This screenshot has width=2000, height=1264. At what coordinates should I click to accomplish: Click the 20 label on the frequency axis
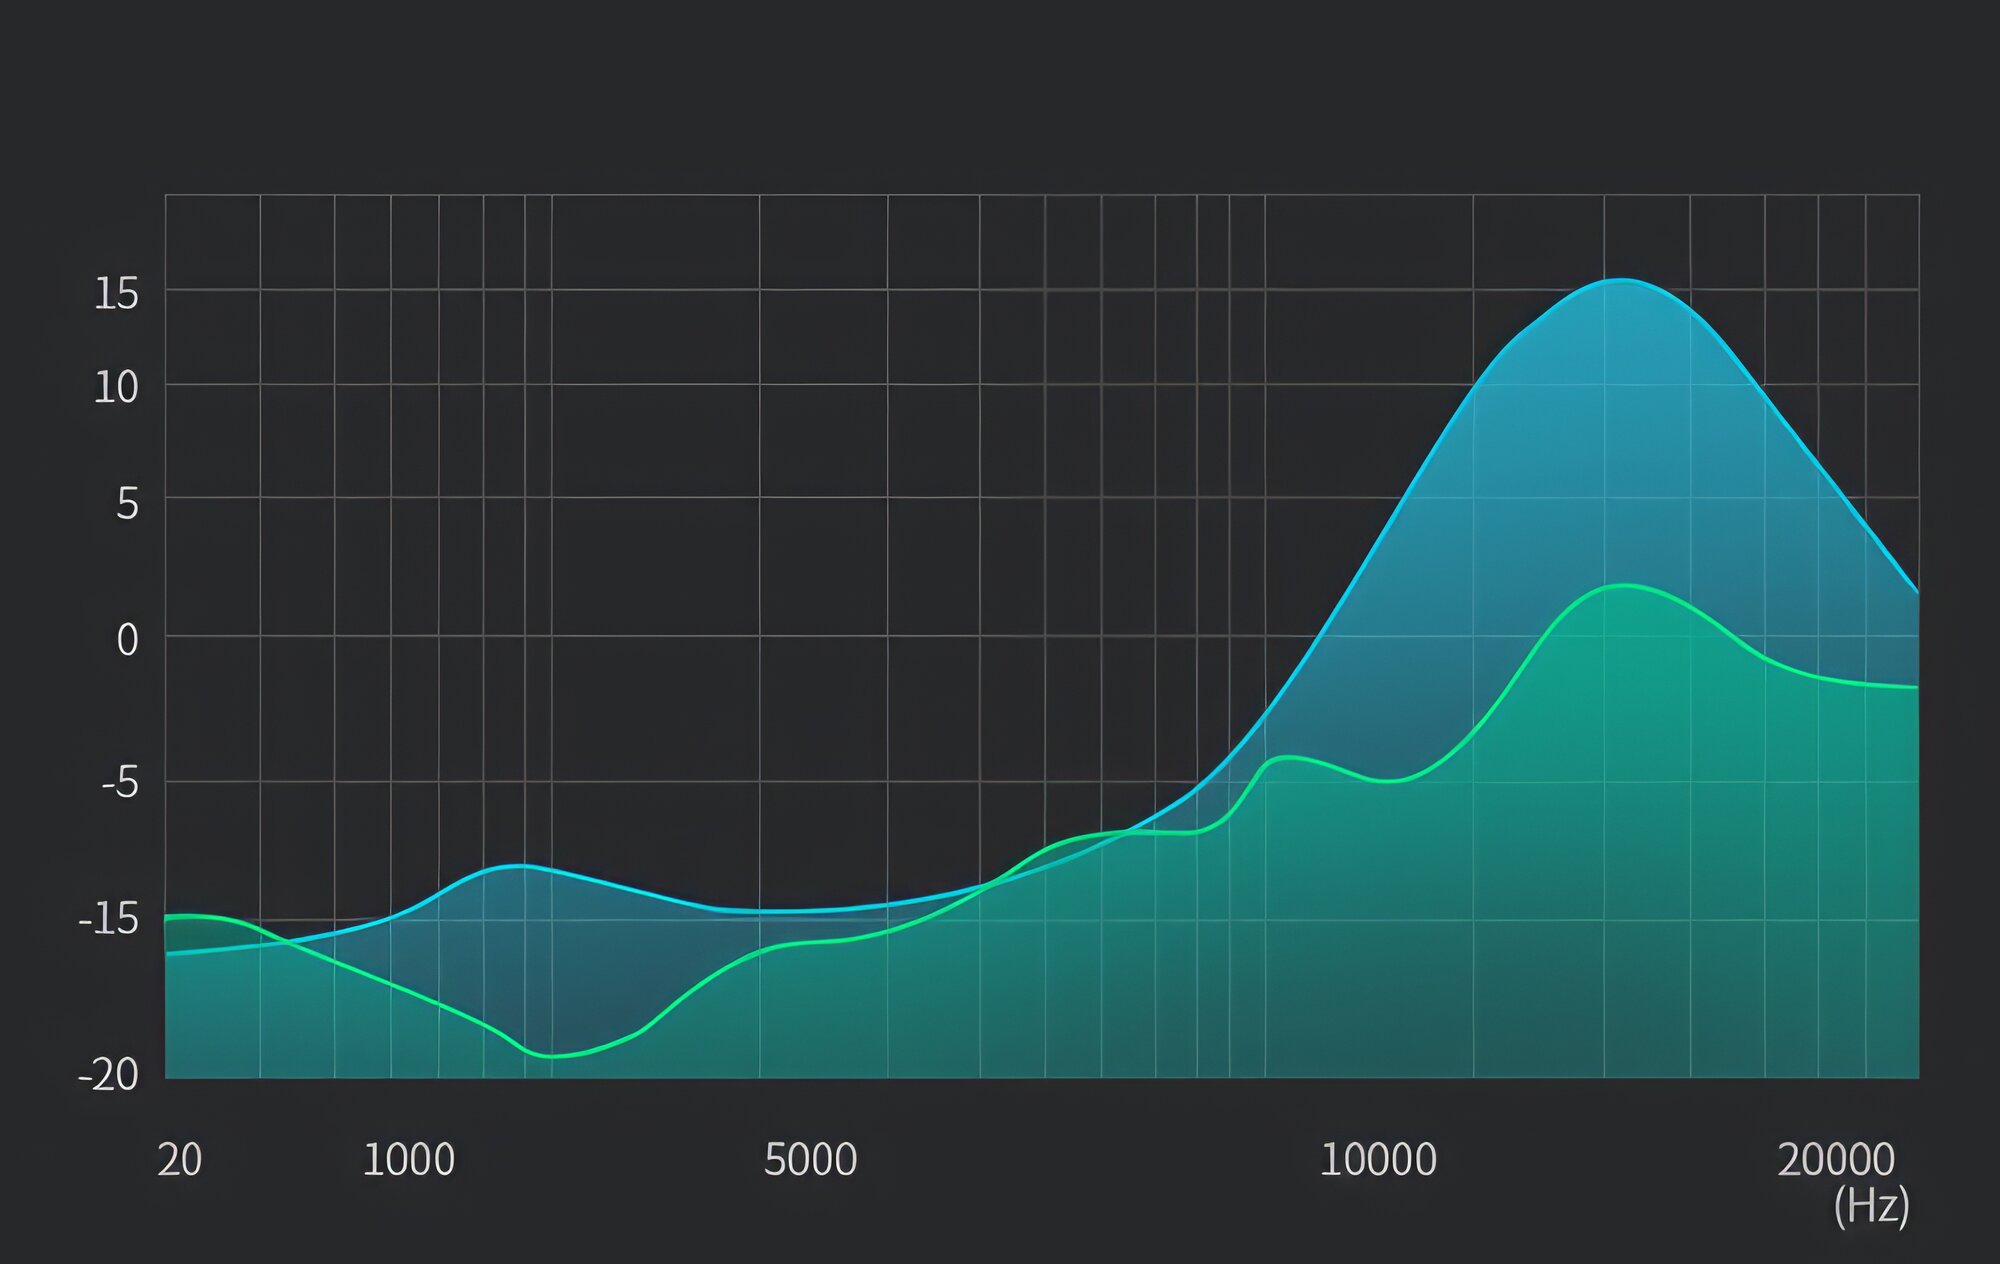pyautogui.click(x=180, y=1160)
